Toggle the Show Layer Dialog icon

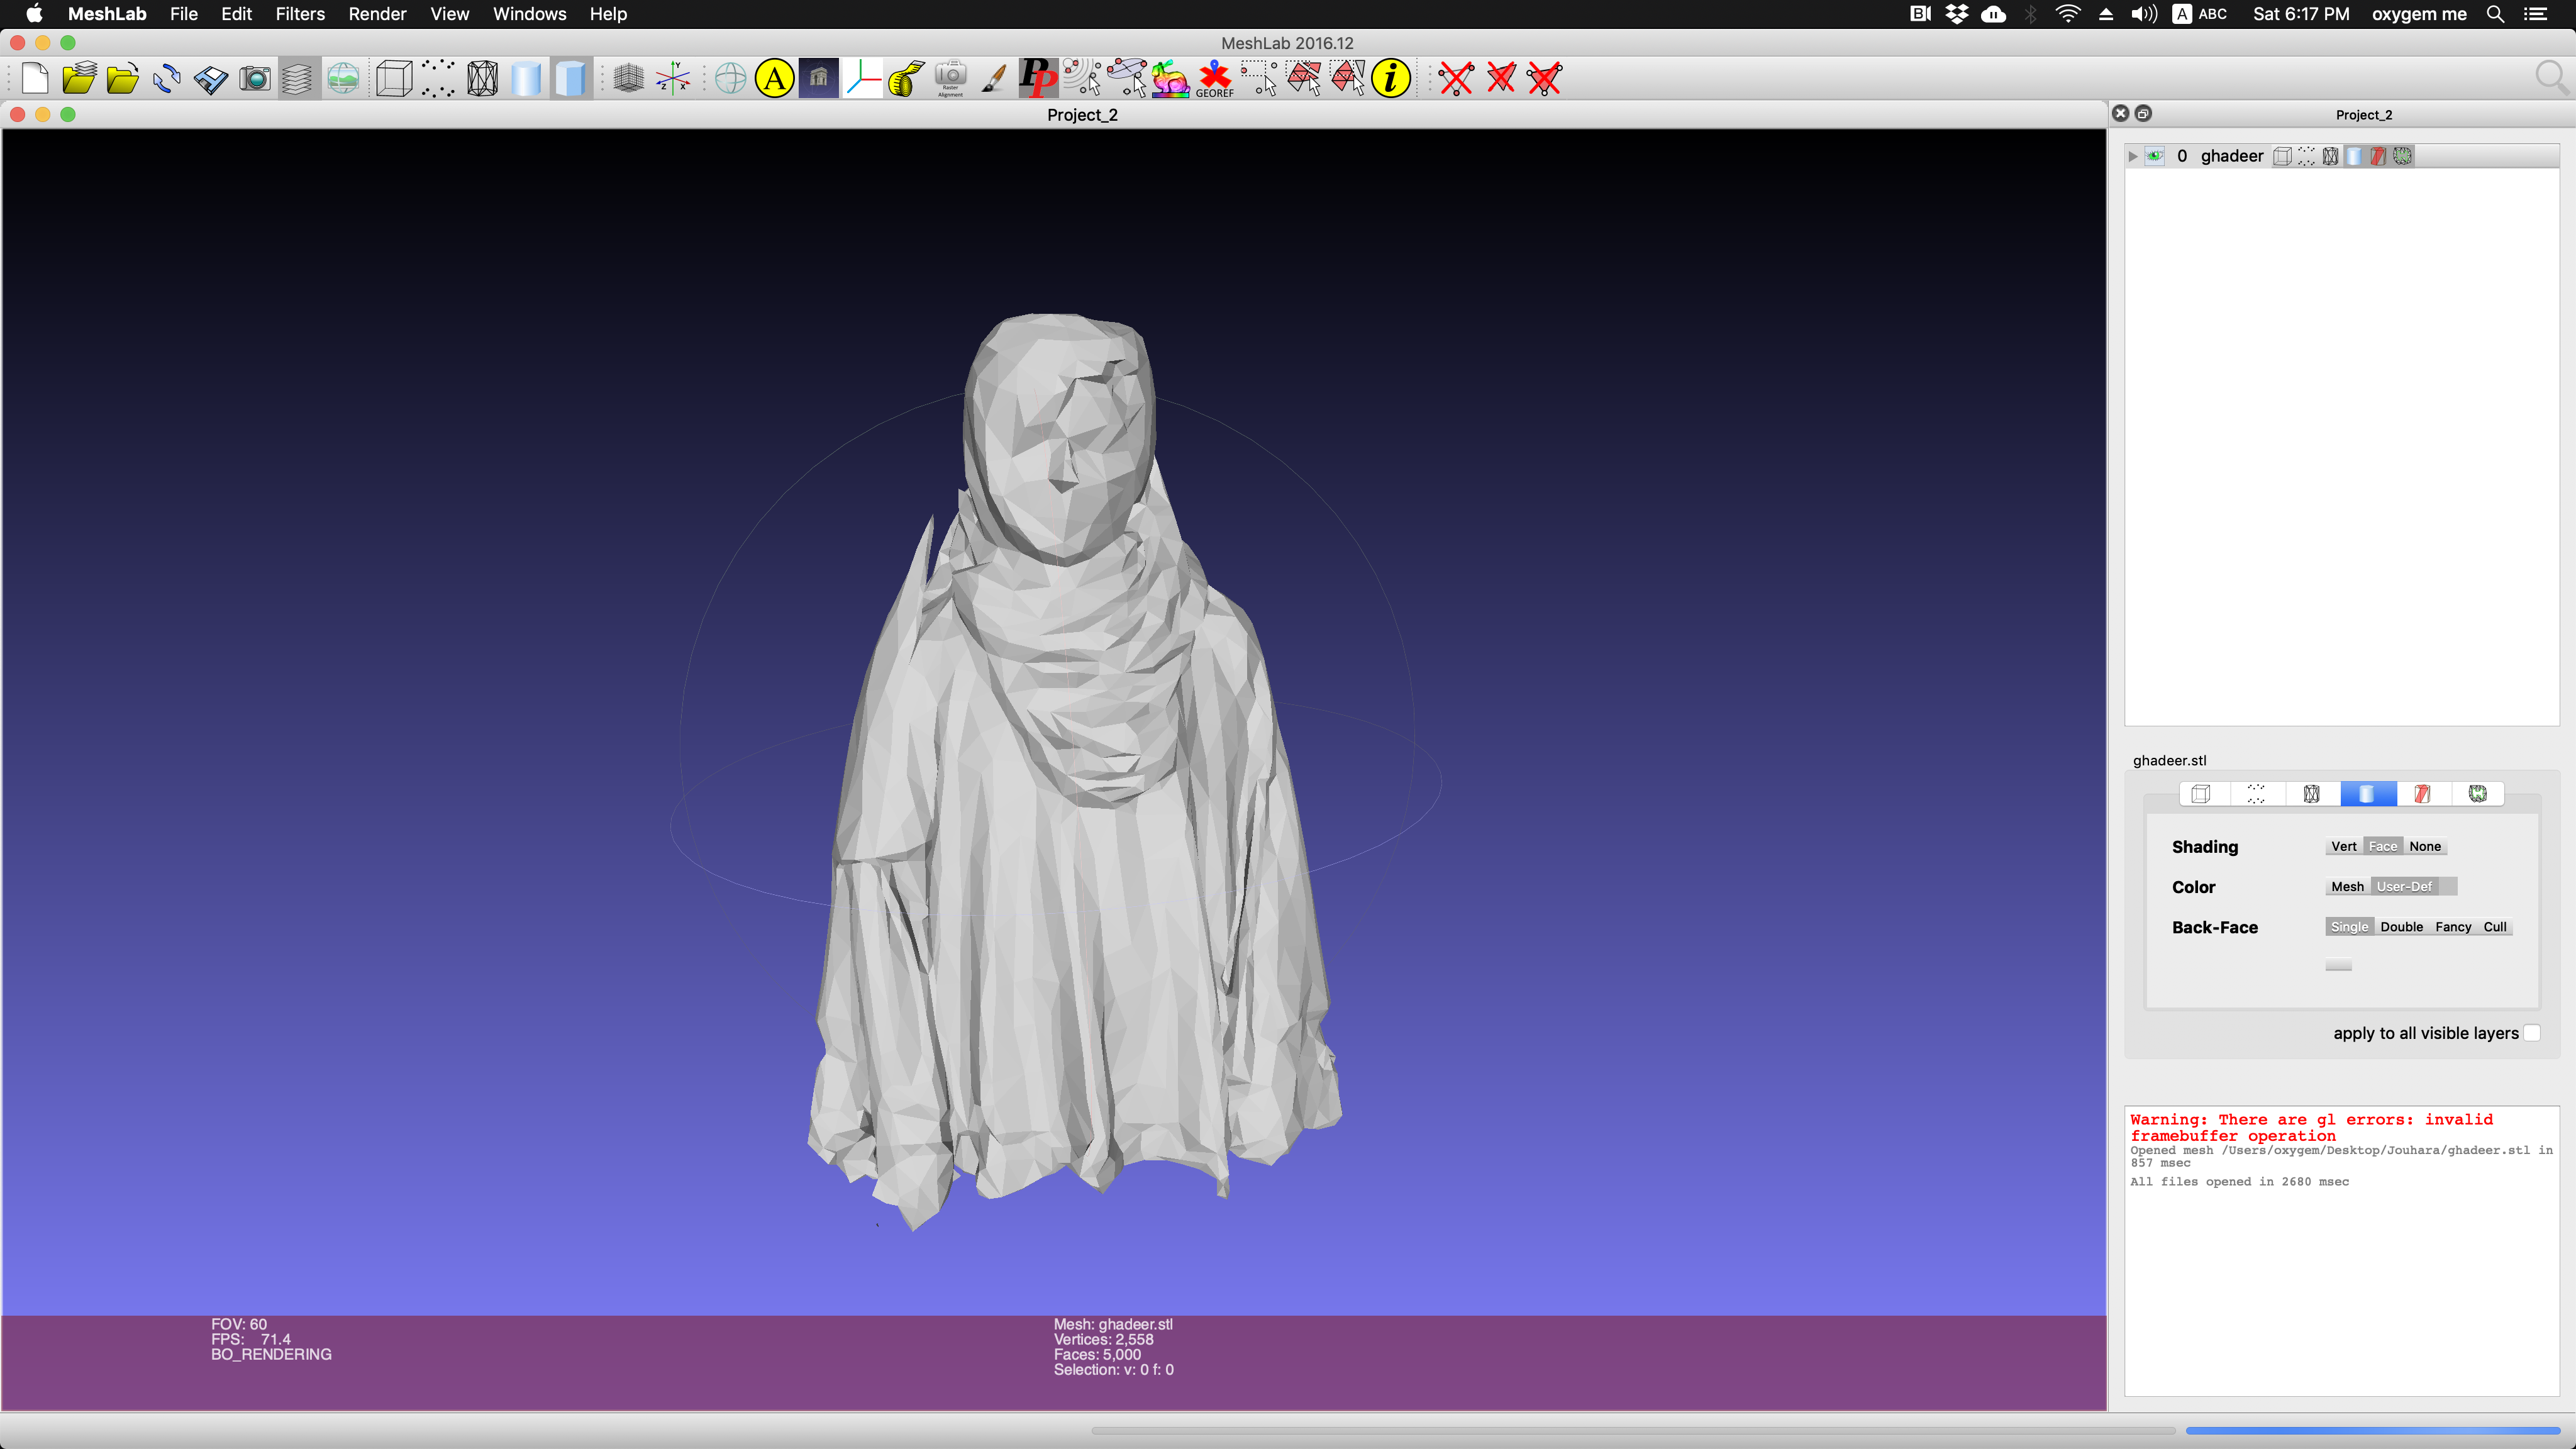[298, 78]
